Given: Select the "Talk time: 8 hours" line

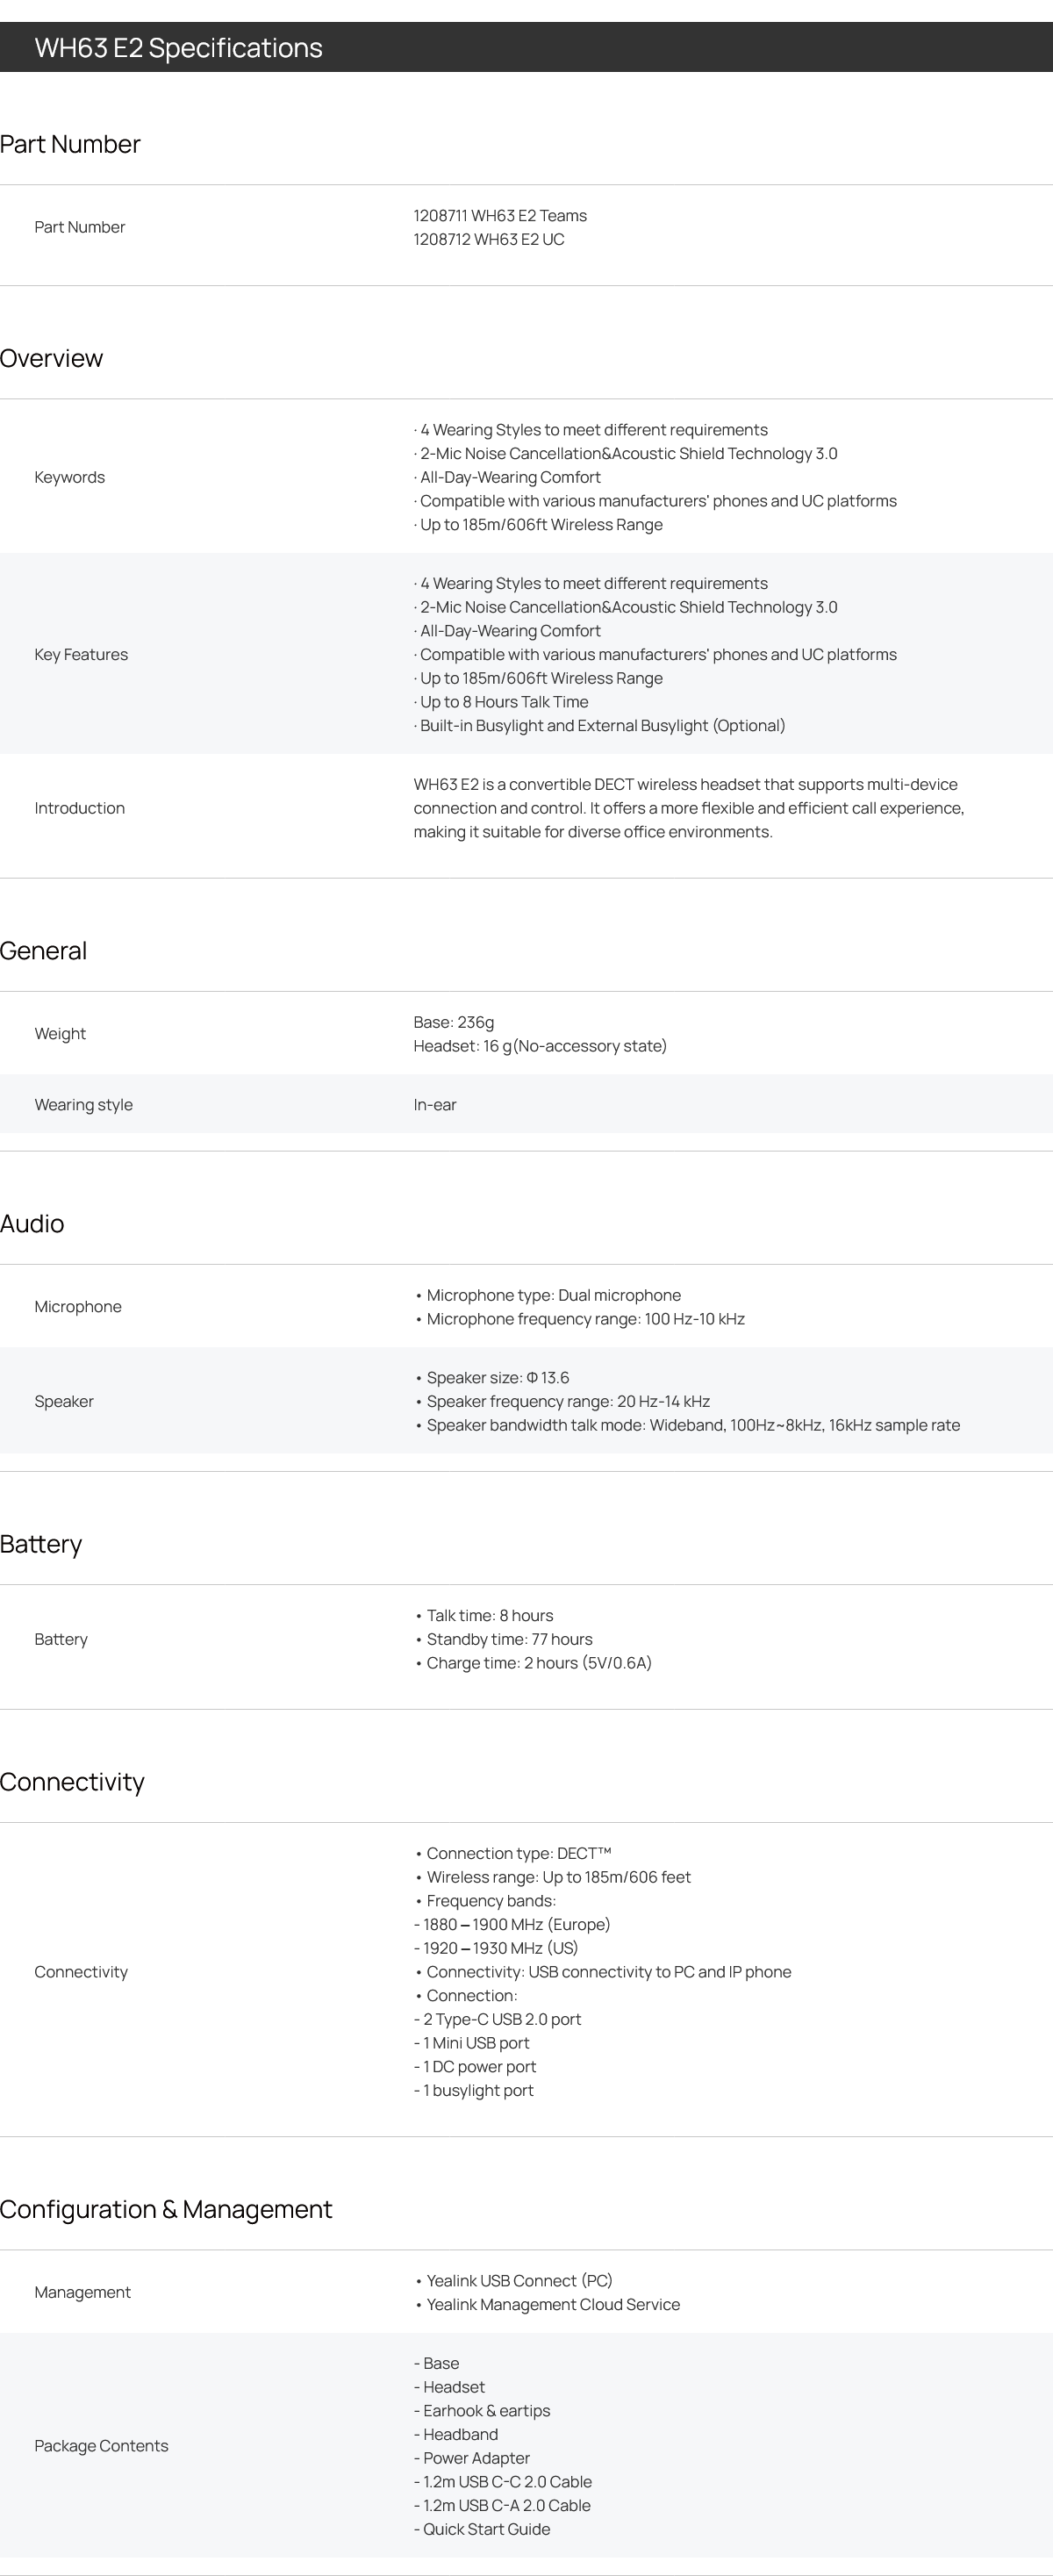Looking at the screenshot, I should (484, 1616).
